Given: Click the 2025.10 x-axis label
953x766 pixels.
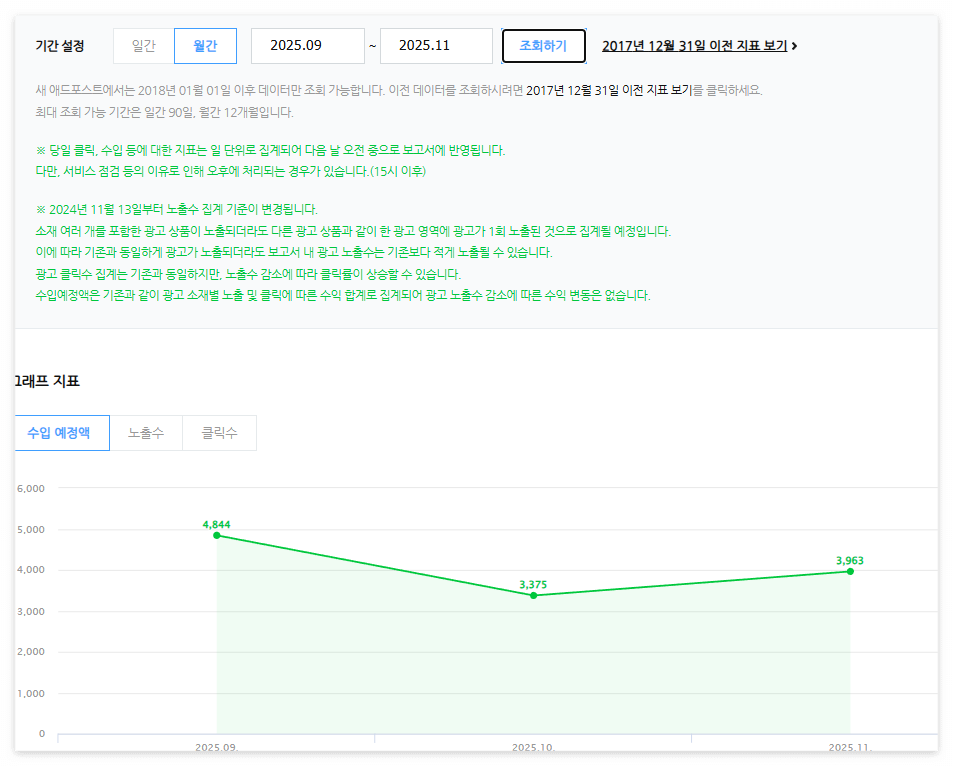Looking at the screenshot, I should [533, 746].
